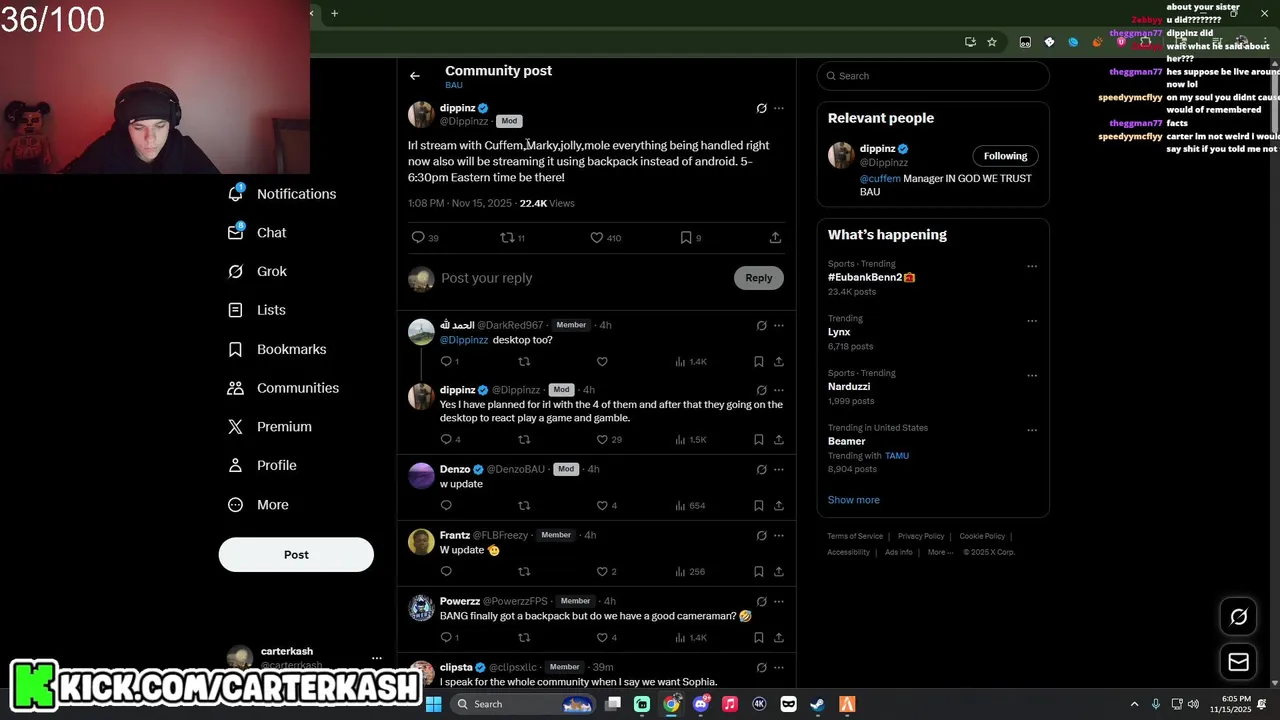
Task: Open #EubankBenn2 trending topic
Action: tap(871, 277)
